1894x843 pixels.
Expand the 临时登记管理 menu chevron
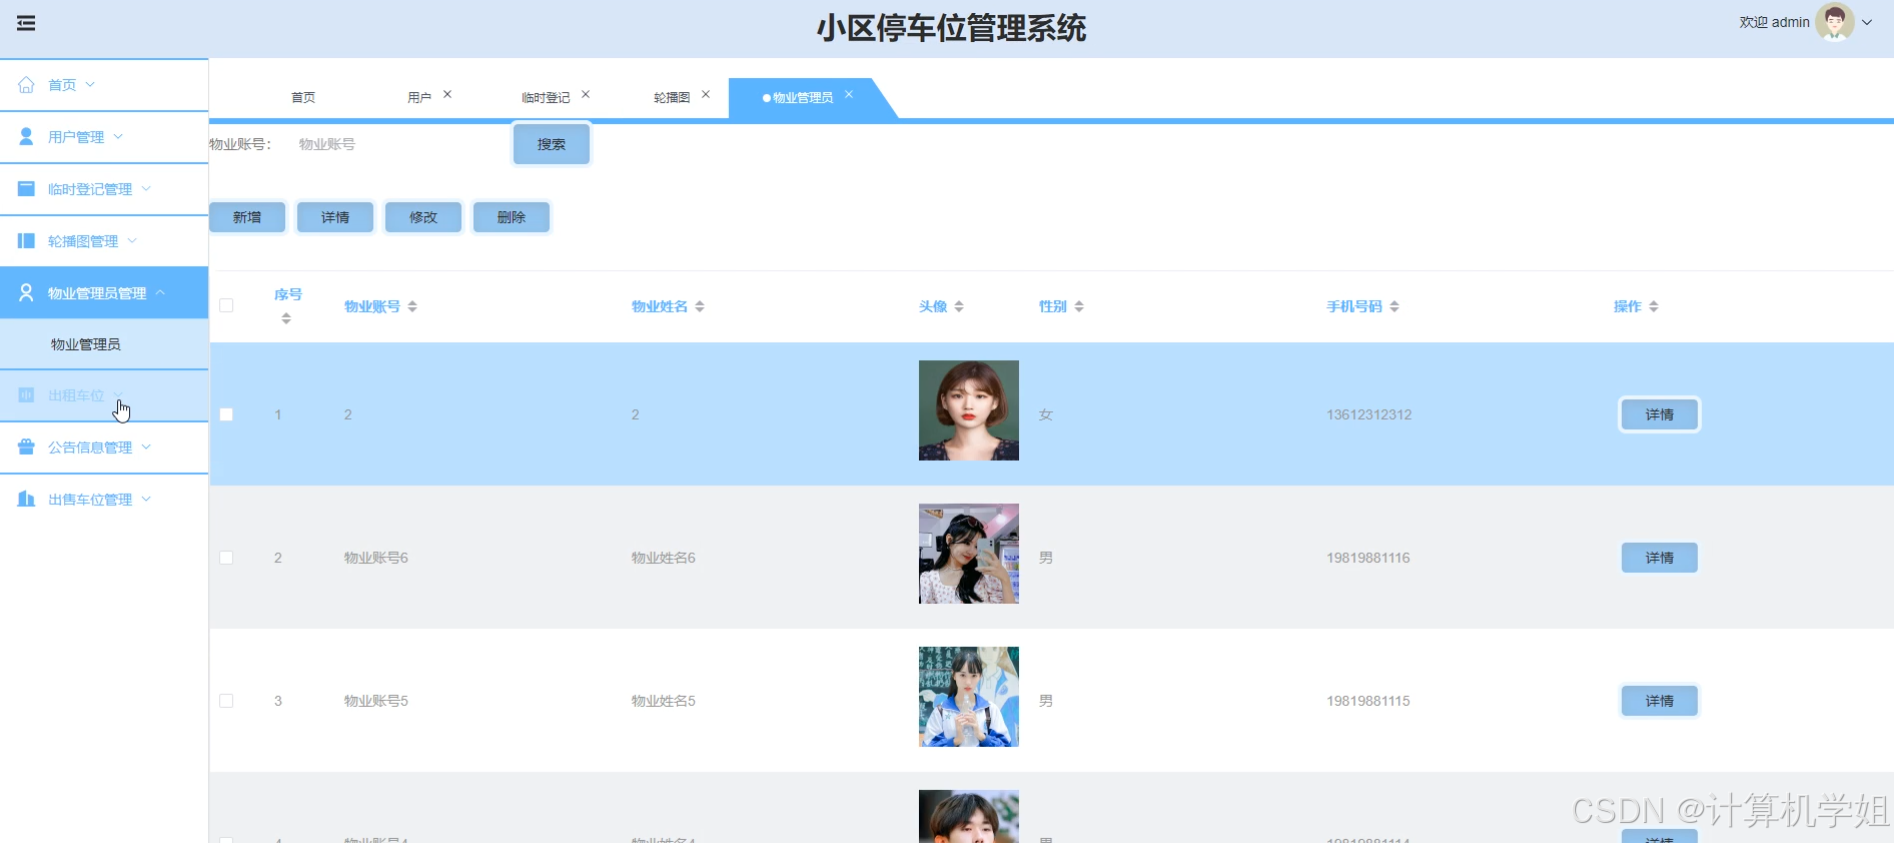pos(146,188)
